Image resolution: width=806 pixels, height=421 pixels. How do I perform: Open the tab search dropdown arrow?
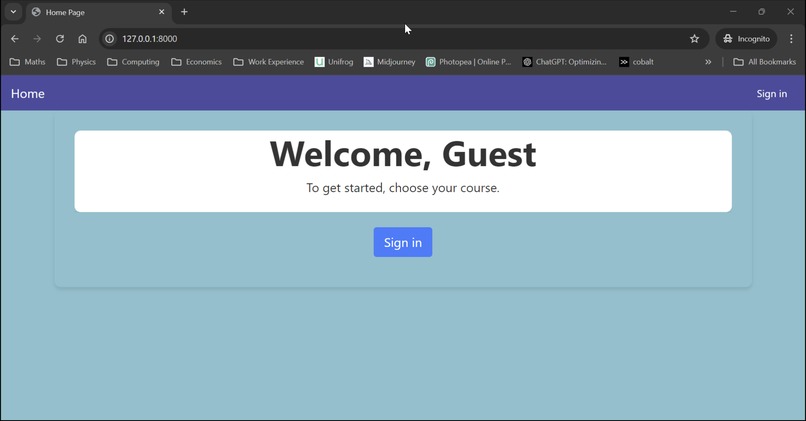(13, 11)
